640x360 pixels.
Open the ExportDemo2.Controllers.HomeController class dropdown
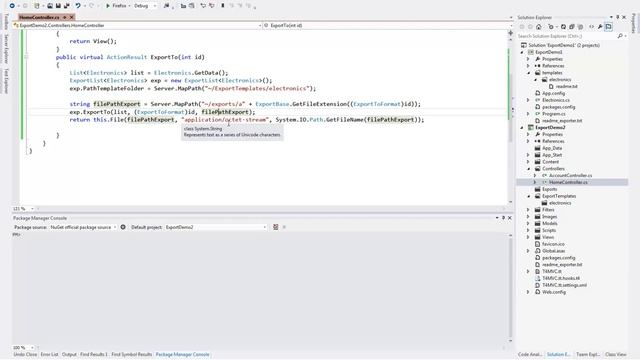tap(137, 25)
